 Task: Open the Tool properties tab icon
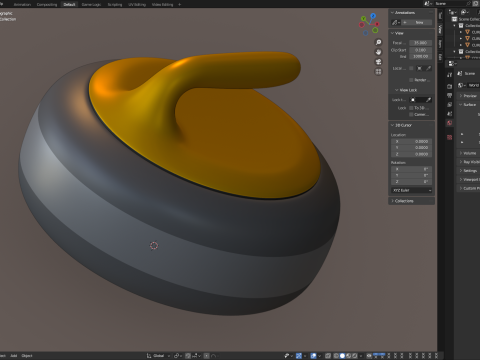coord(450,75)
